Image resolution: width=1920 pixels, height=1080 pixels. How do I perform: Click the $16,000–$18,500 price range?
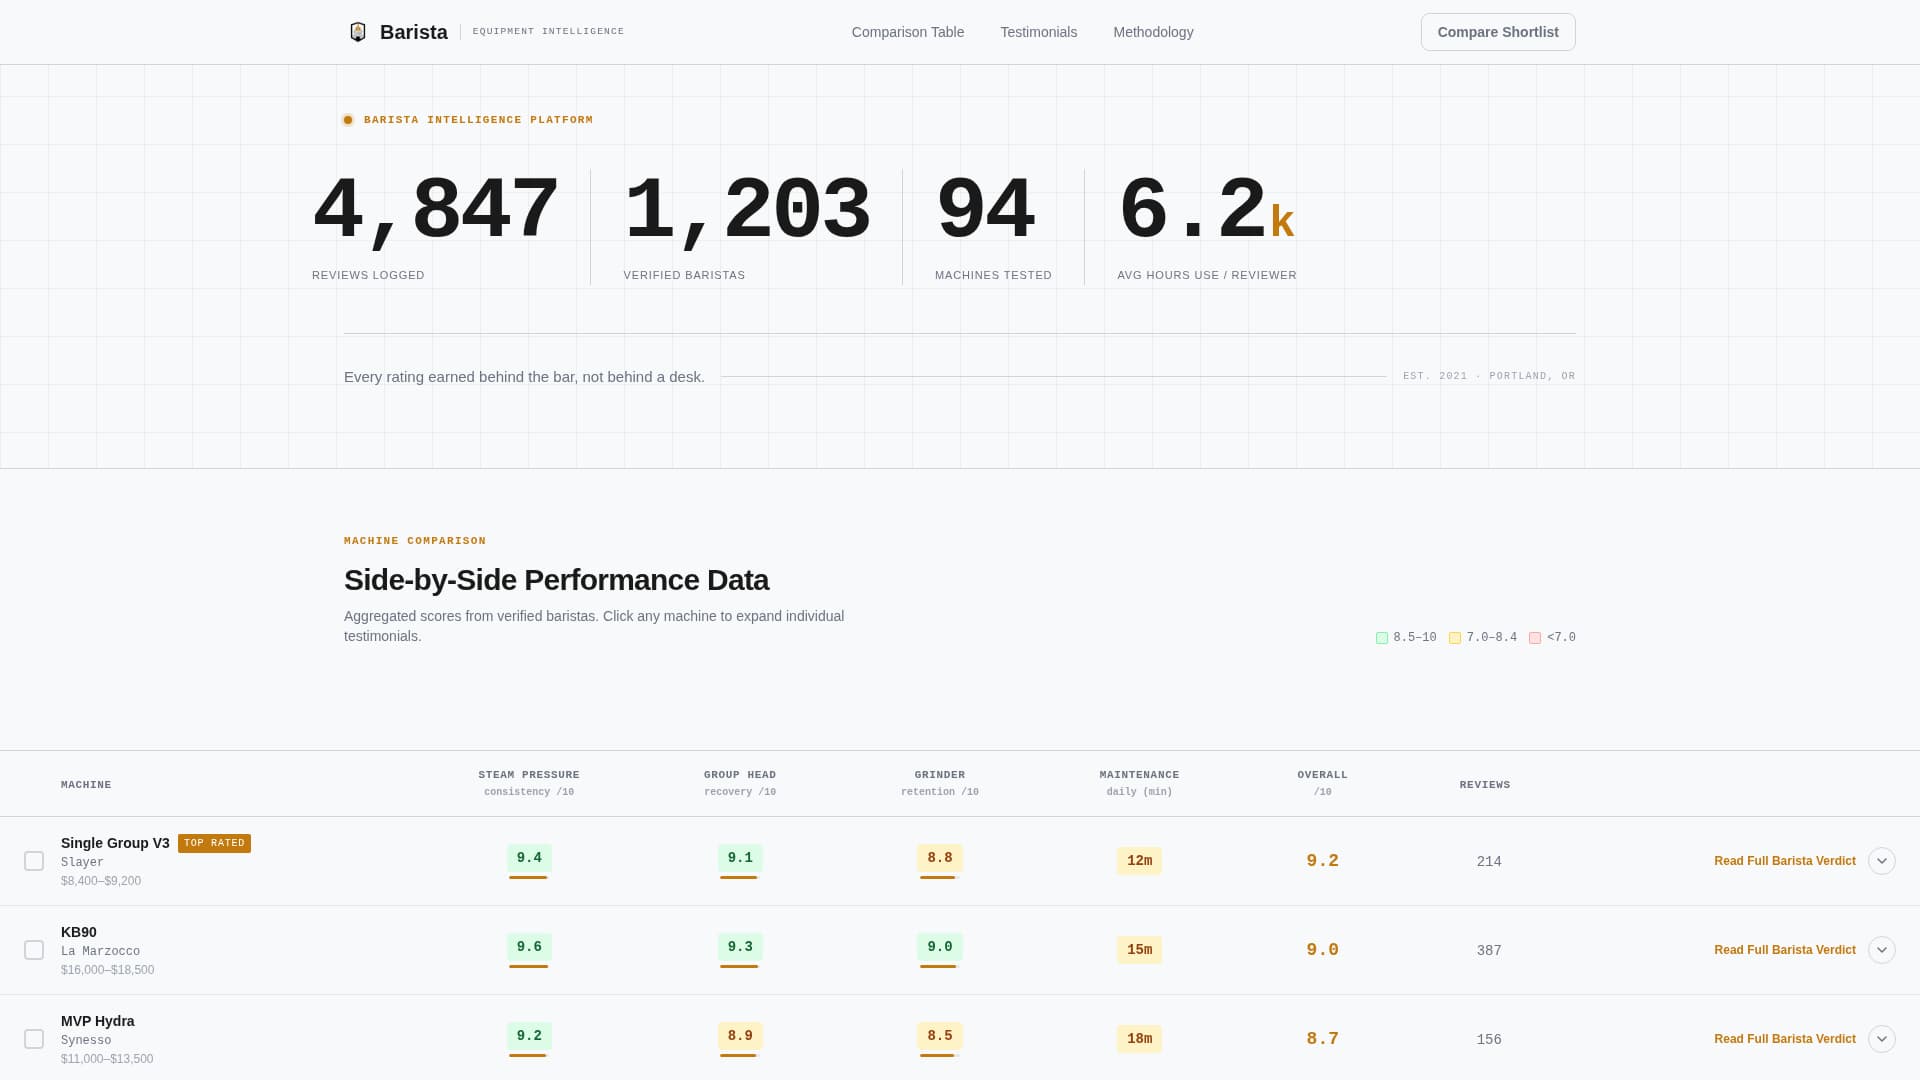click(107, 970)
